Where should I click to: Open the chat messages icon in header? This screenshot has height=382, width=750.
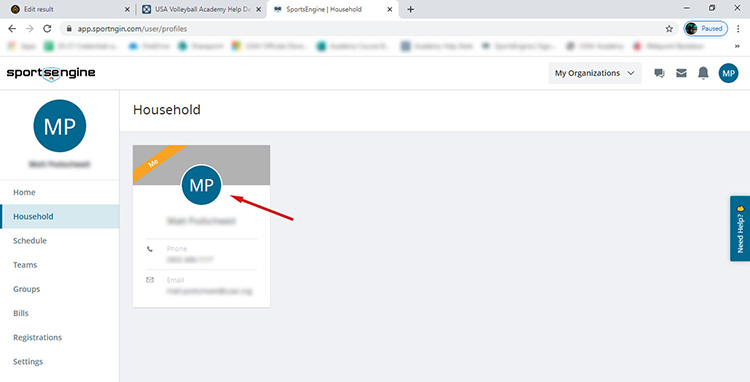pos(659,73)
